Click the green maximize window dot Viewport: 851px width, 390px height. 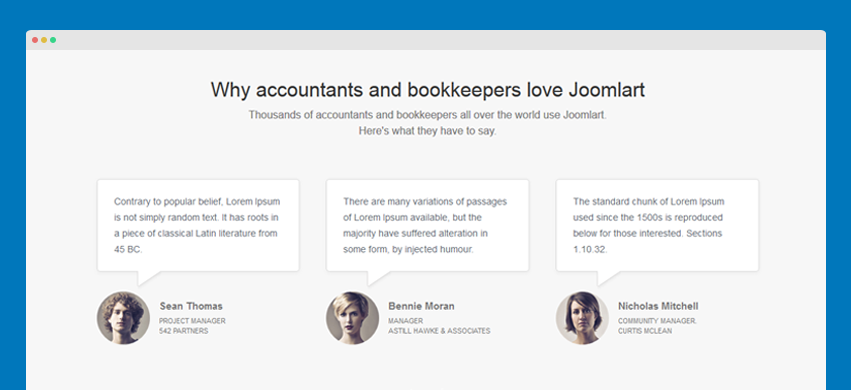53,40
